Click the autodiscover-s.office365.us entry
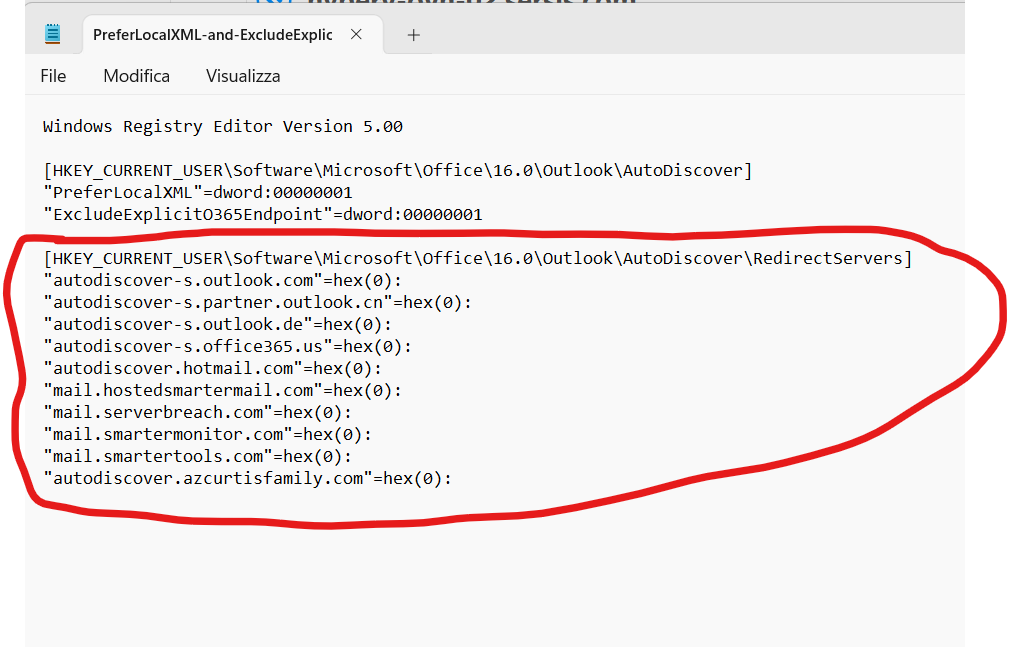Image resolution: width=1009 pixels, height=647 pixels. (x=227, y=347)
